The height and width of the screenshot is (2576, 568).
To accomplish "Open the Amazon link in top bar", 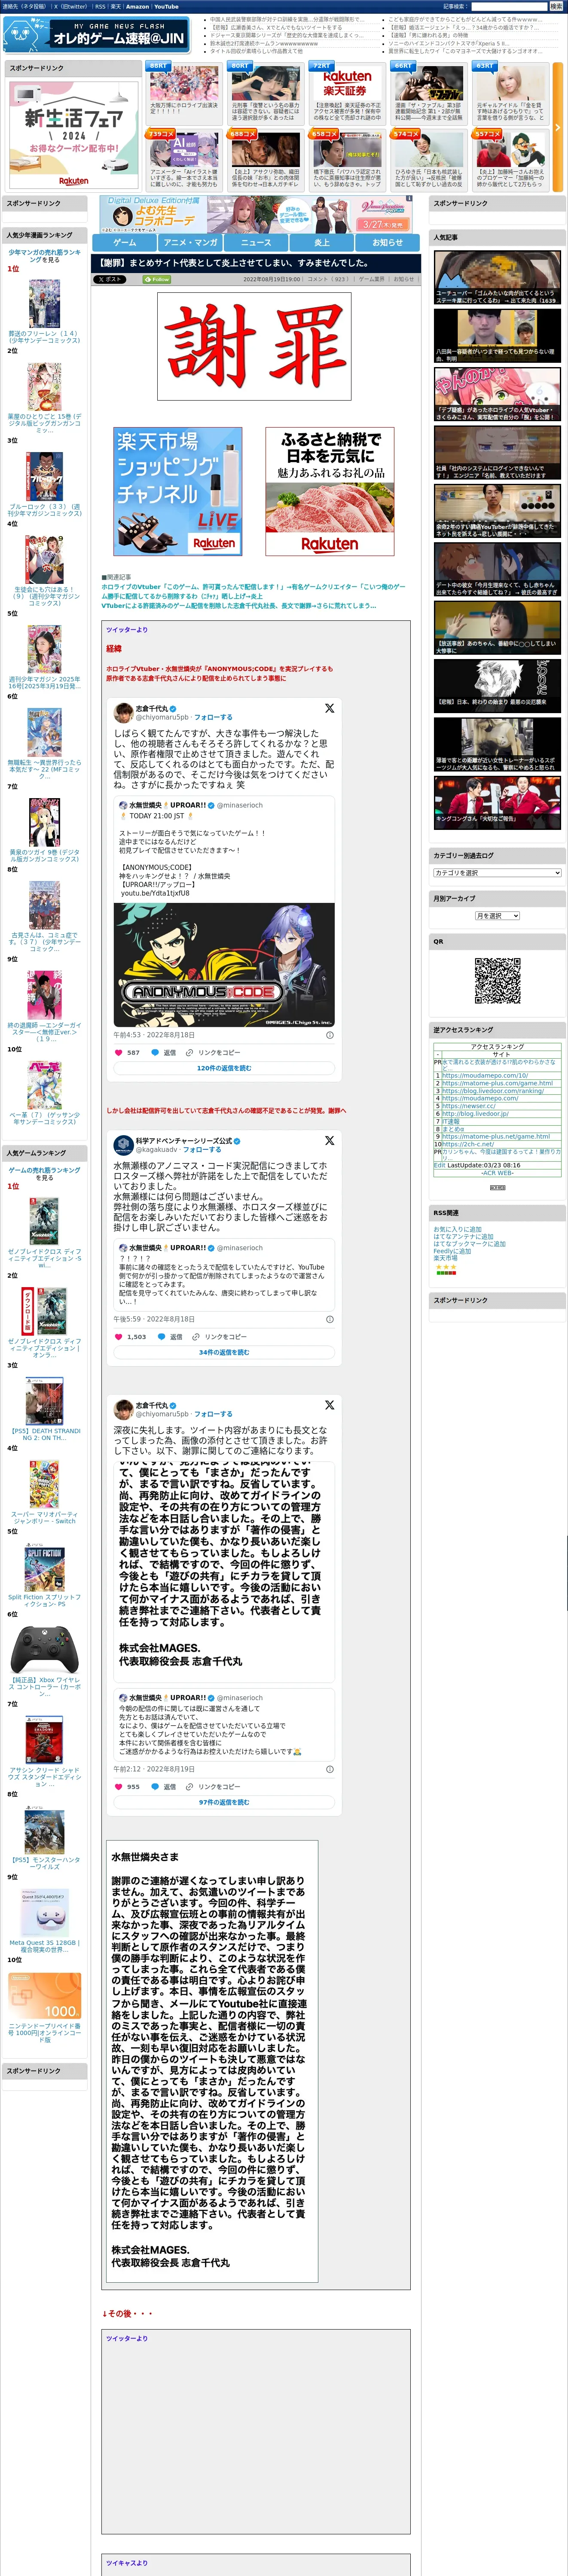I will click(x=137, y=7).
